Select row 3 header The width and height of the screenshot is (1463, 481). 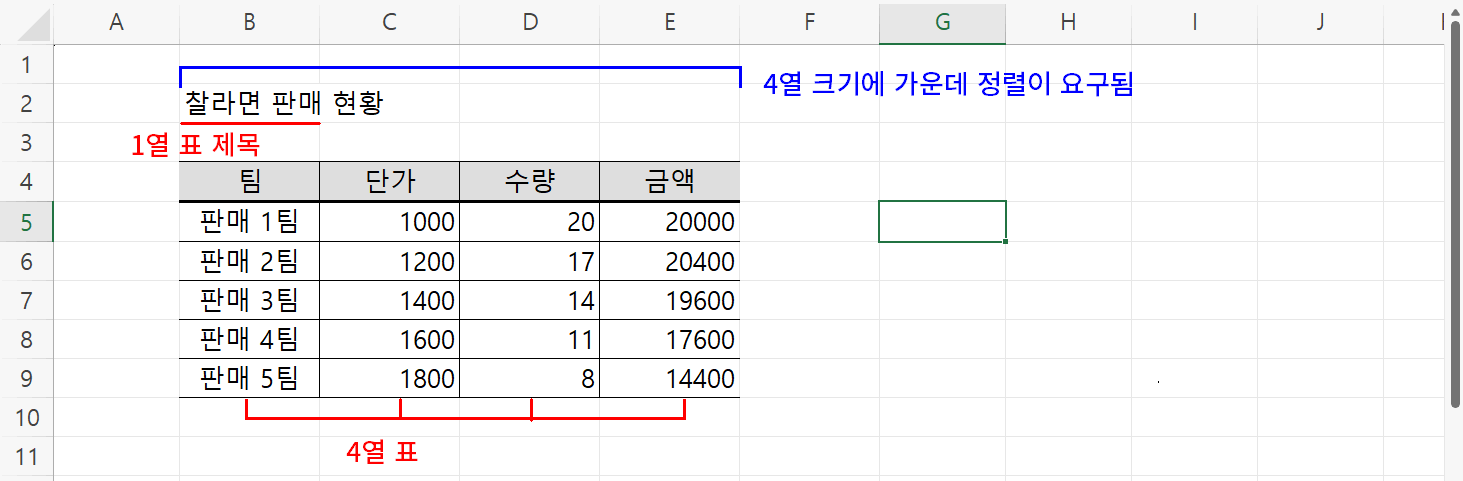(27, 142)
